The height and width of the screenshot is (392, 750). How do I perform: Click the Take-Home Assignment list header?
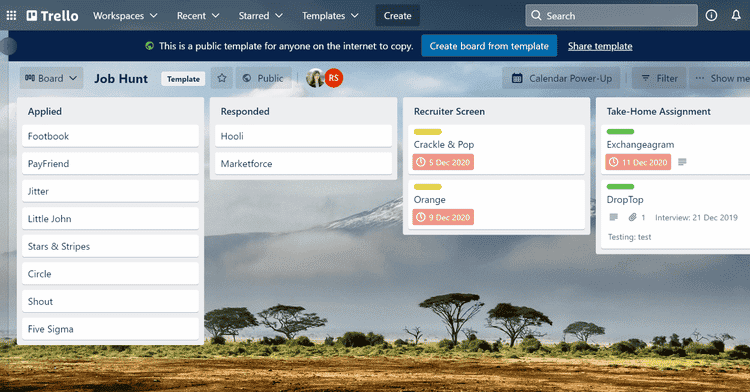pos(659,111)
